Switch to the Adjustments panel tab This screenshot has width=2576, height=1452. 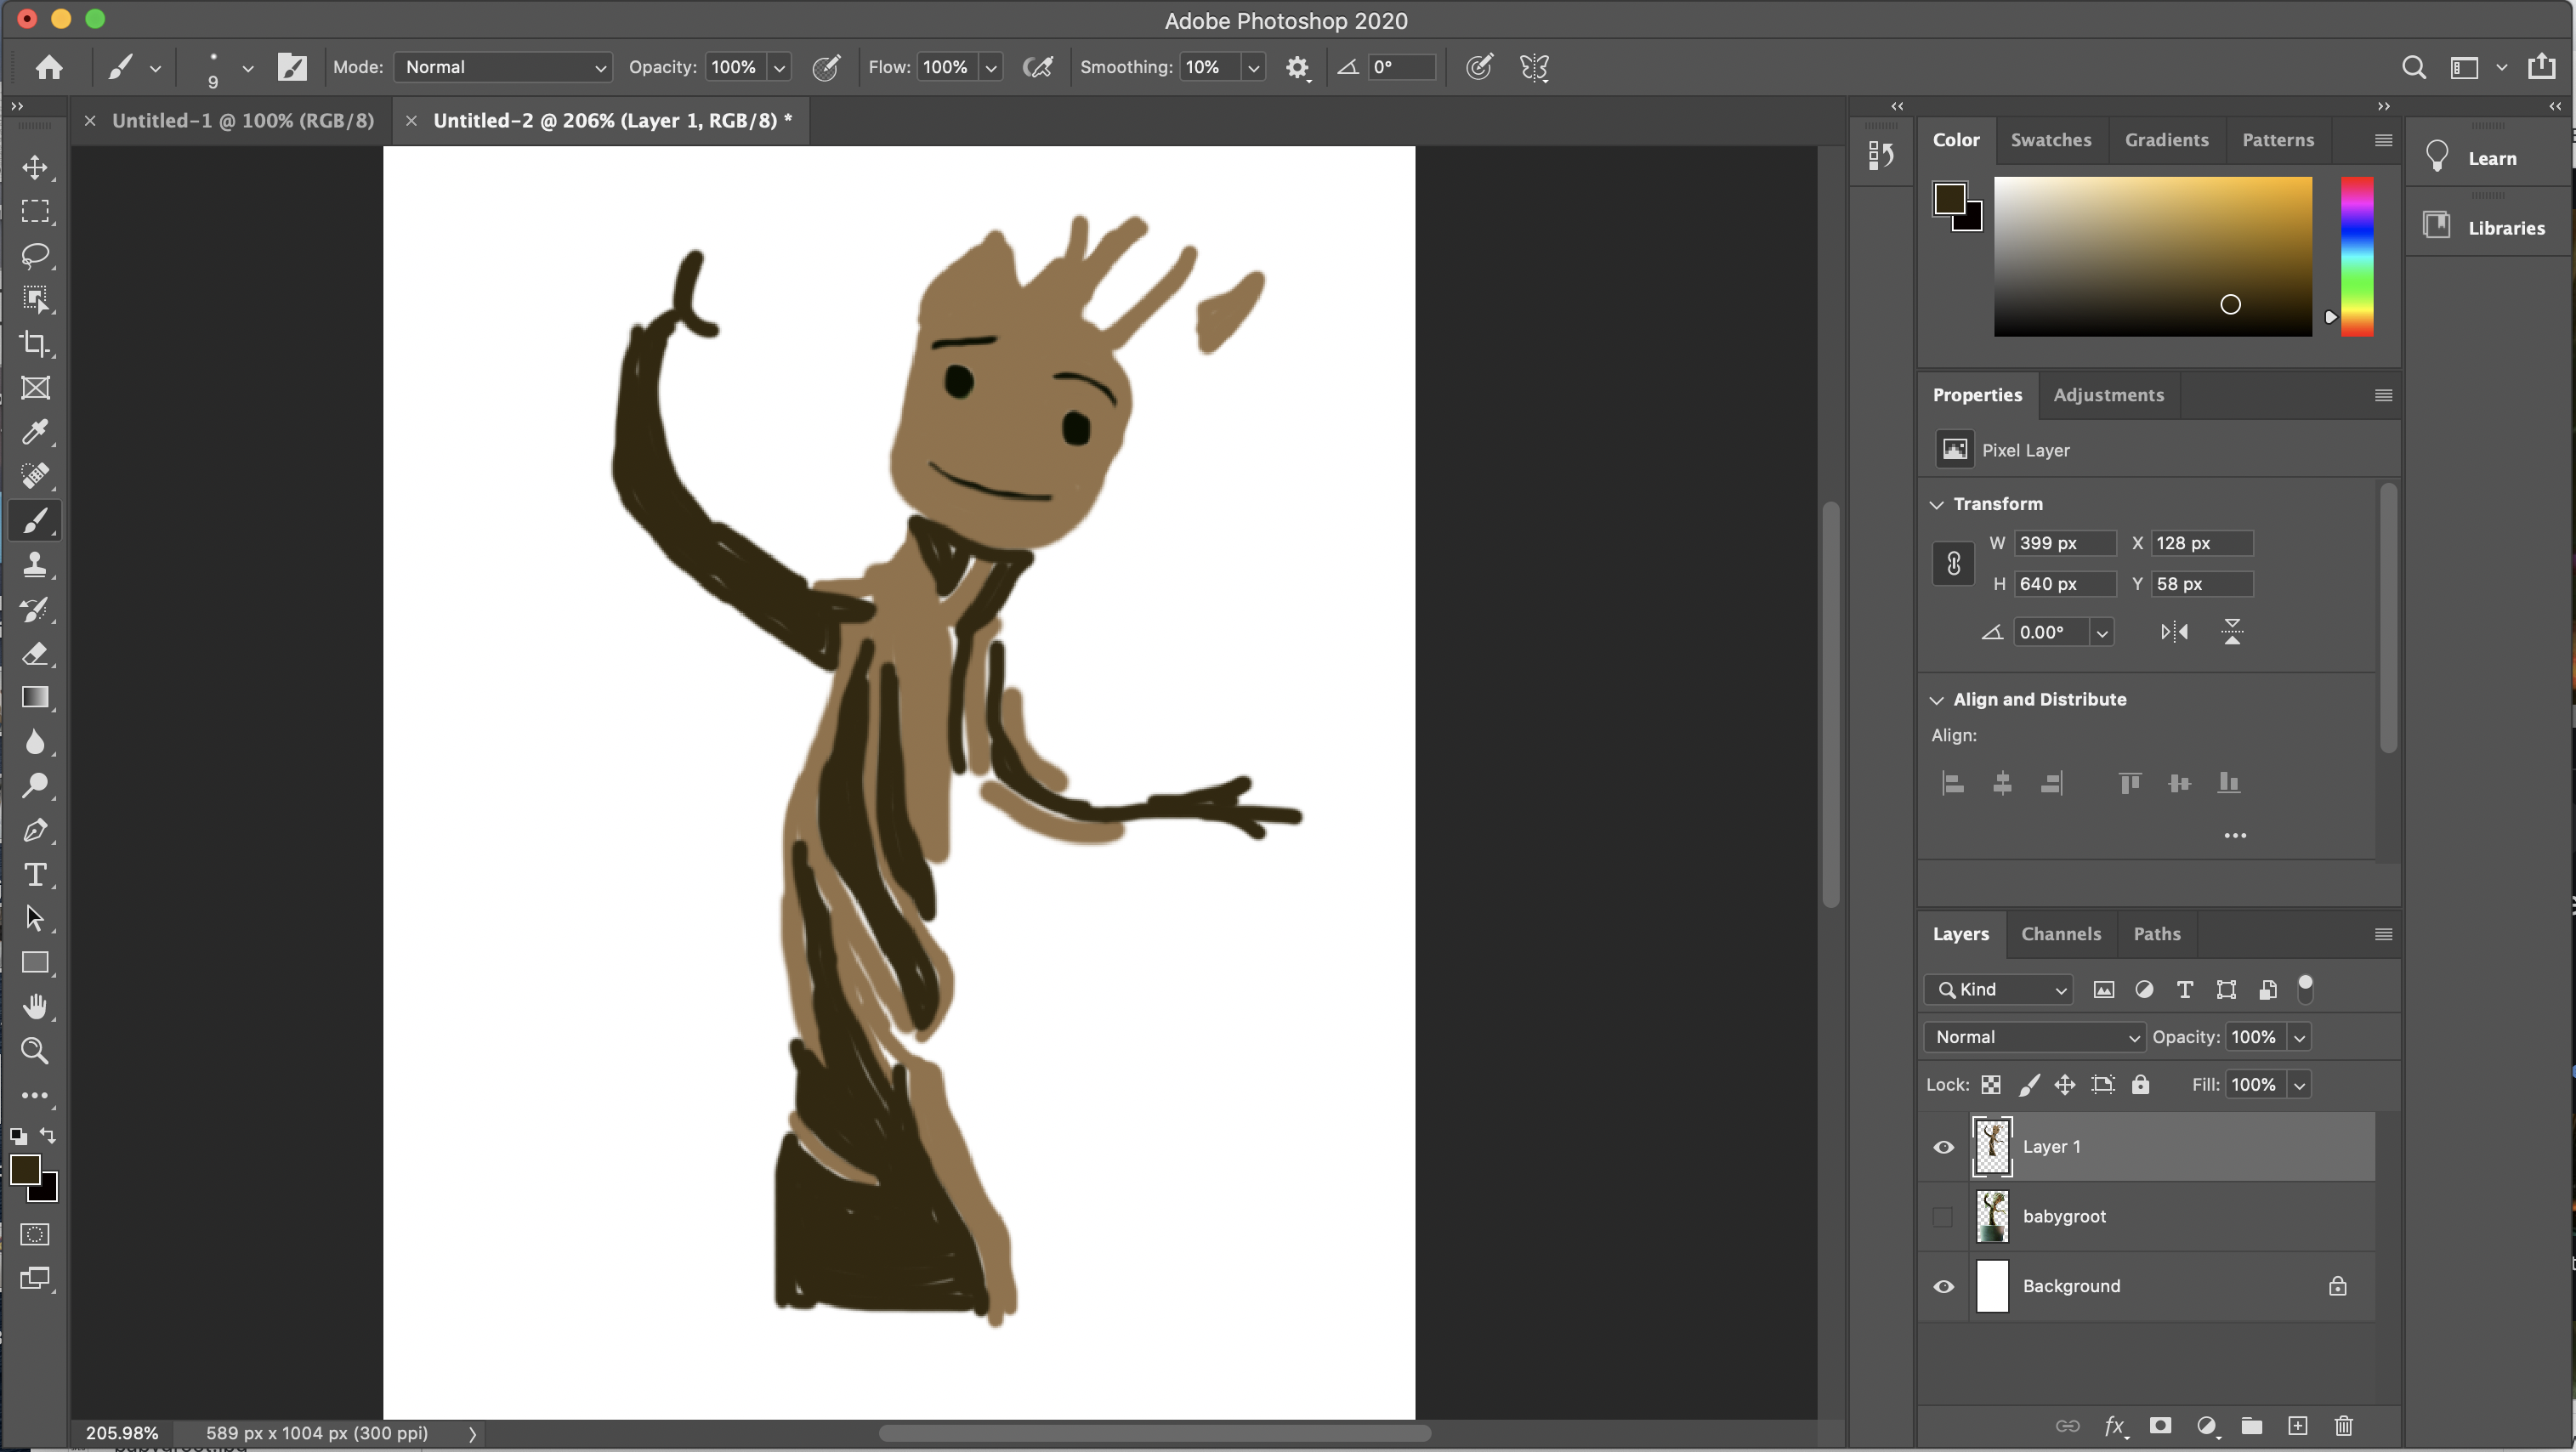[2108, 393]
